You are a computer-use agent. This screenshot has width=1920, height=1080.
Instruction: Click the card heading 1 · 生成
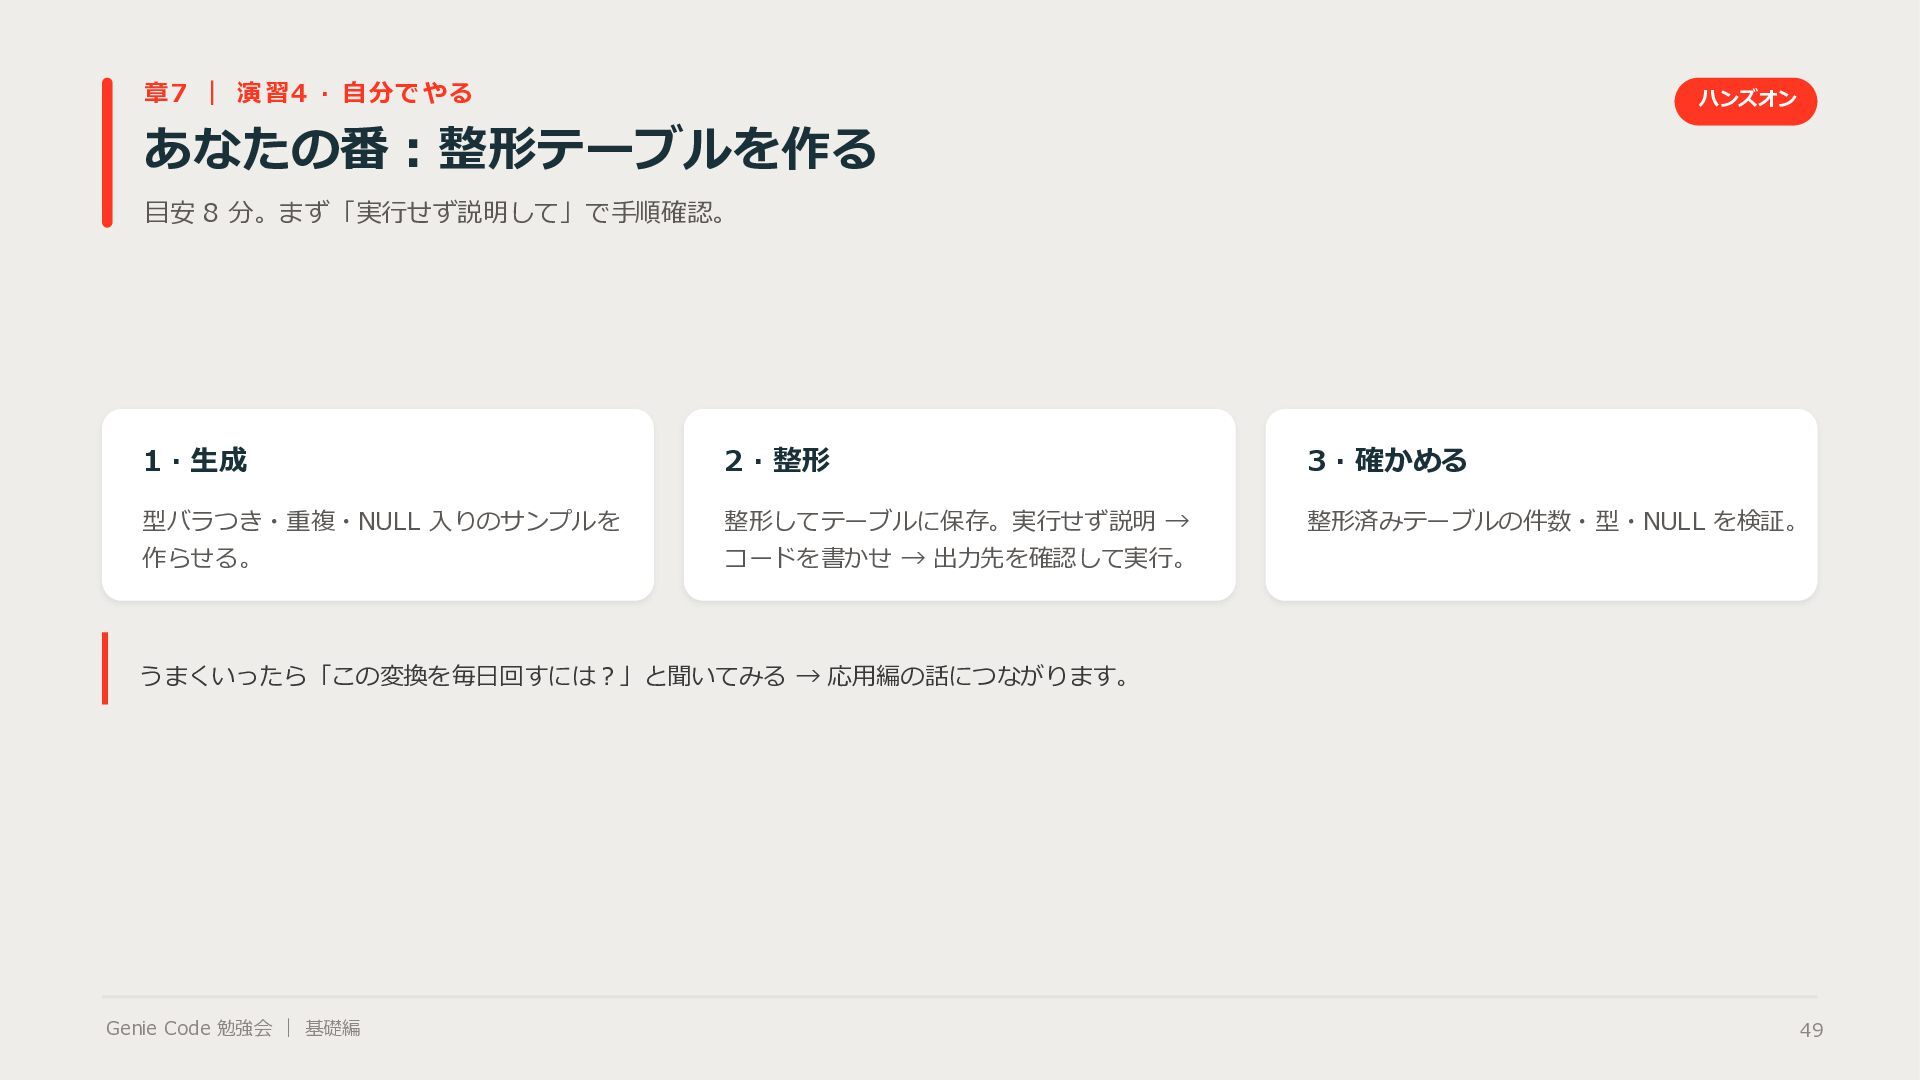pyautogui.click(x=195, y=460)
